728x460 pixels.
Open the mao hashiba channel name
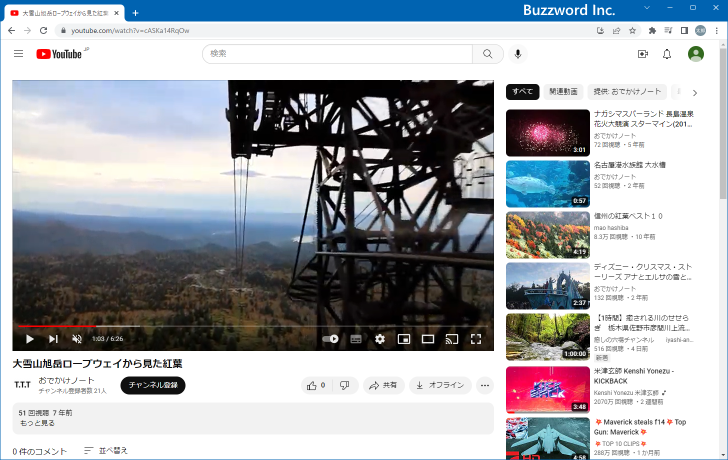point(611,227)
